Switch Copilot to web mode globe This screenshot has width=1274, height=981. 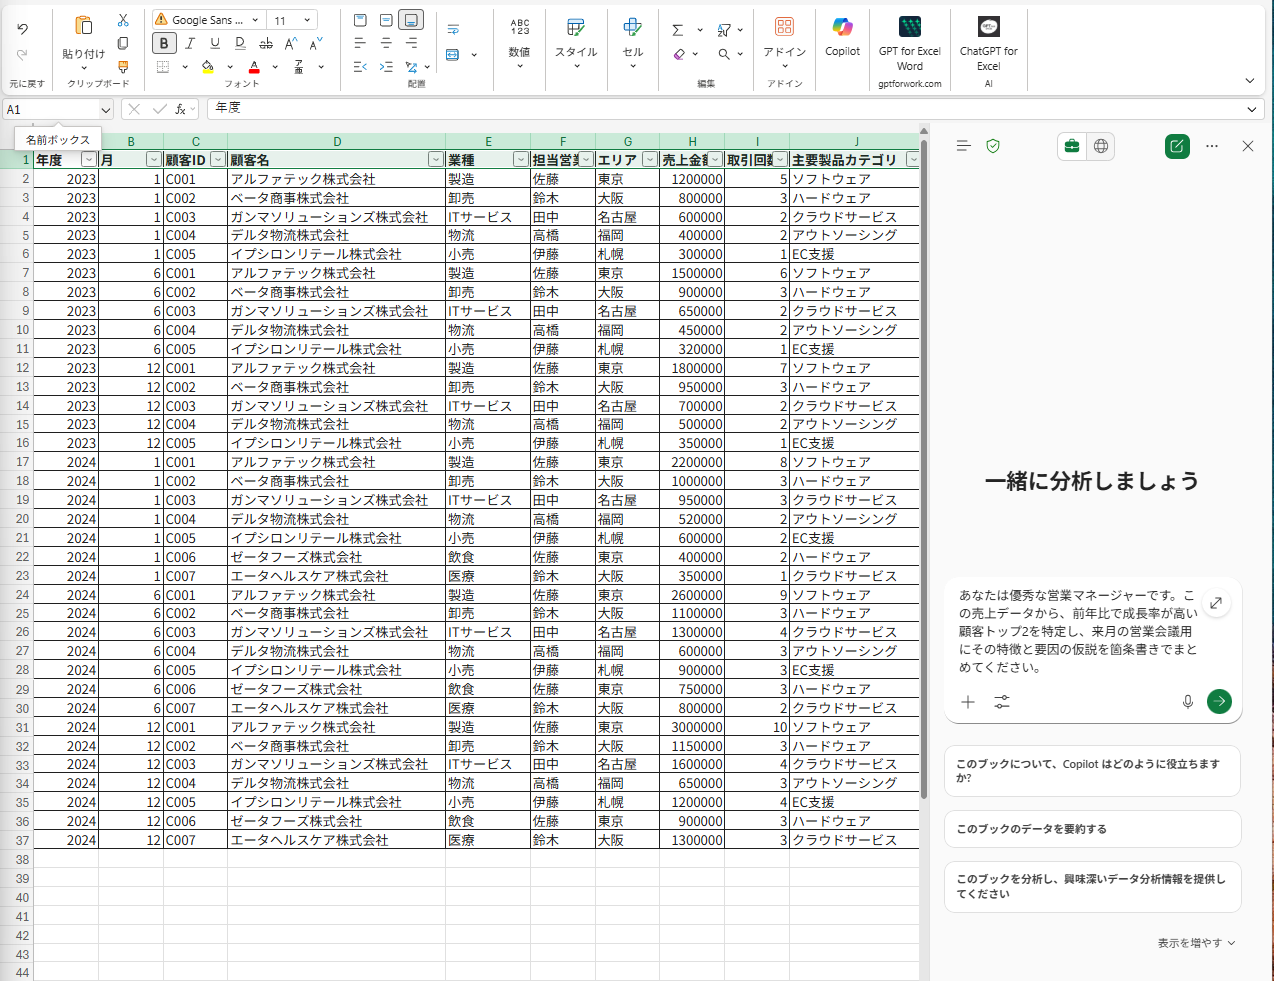point(1101,146)
